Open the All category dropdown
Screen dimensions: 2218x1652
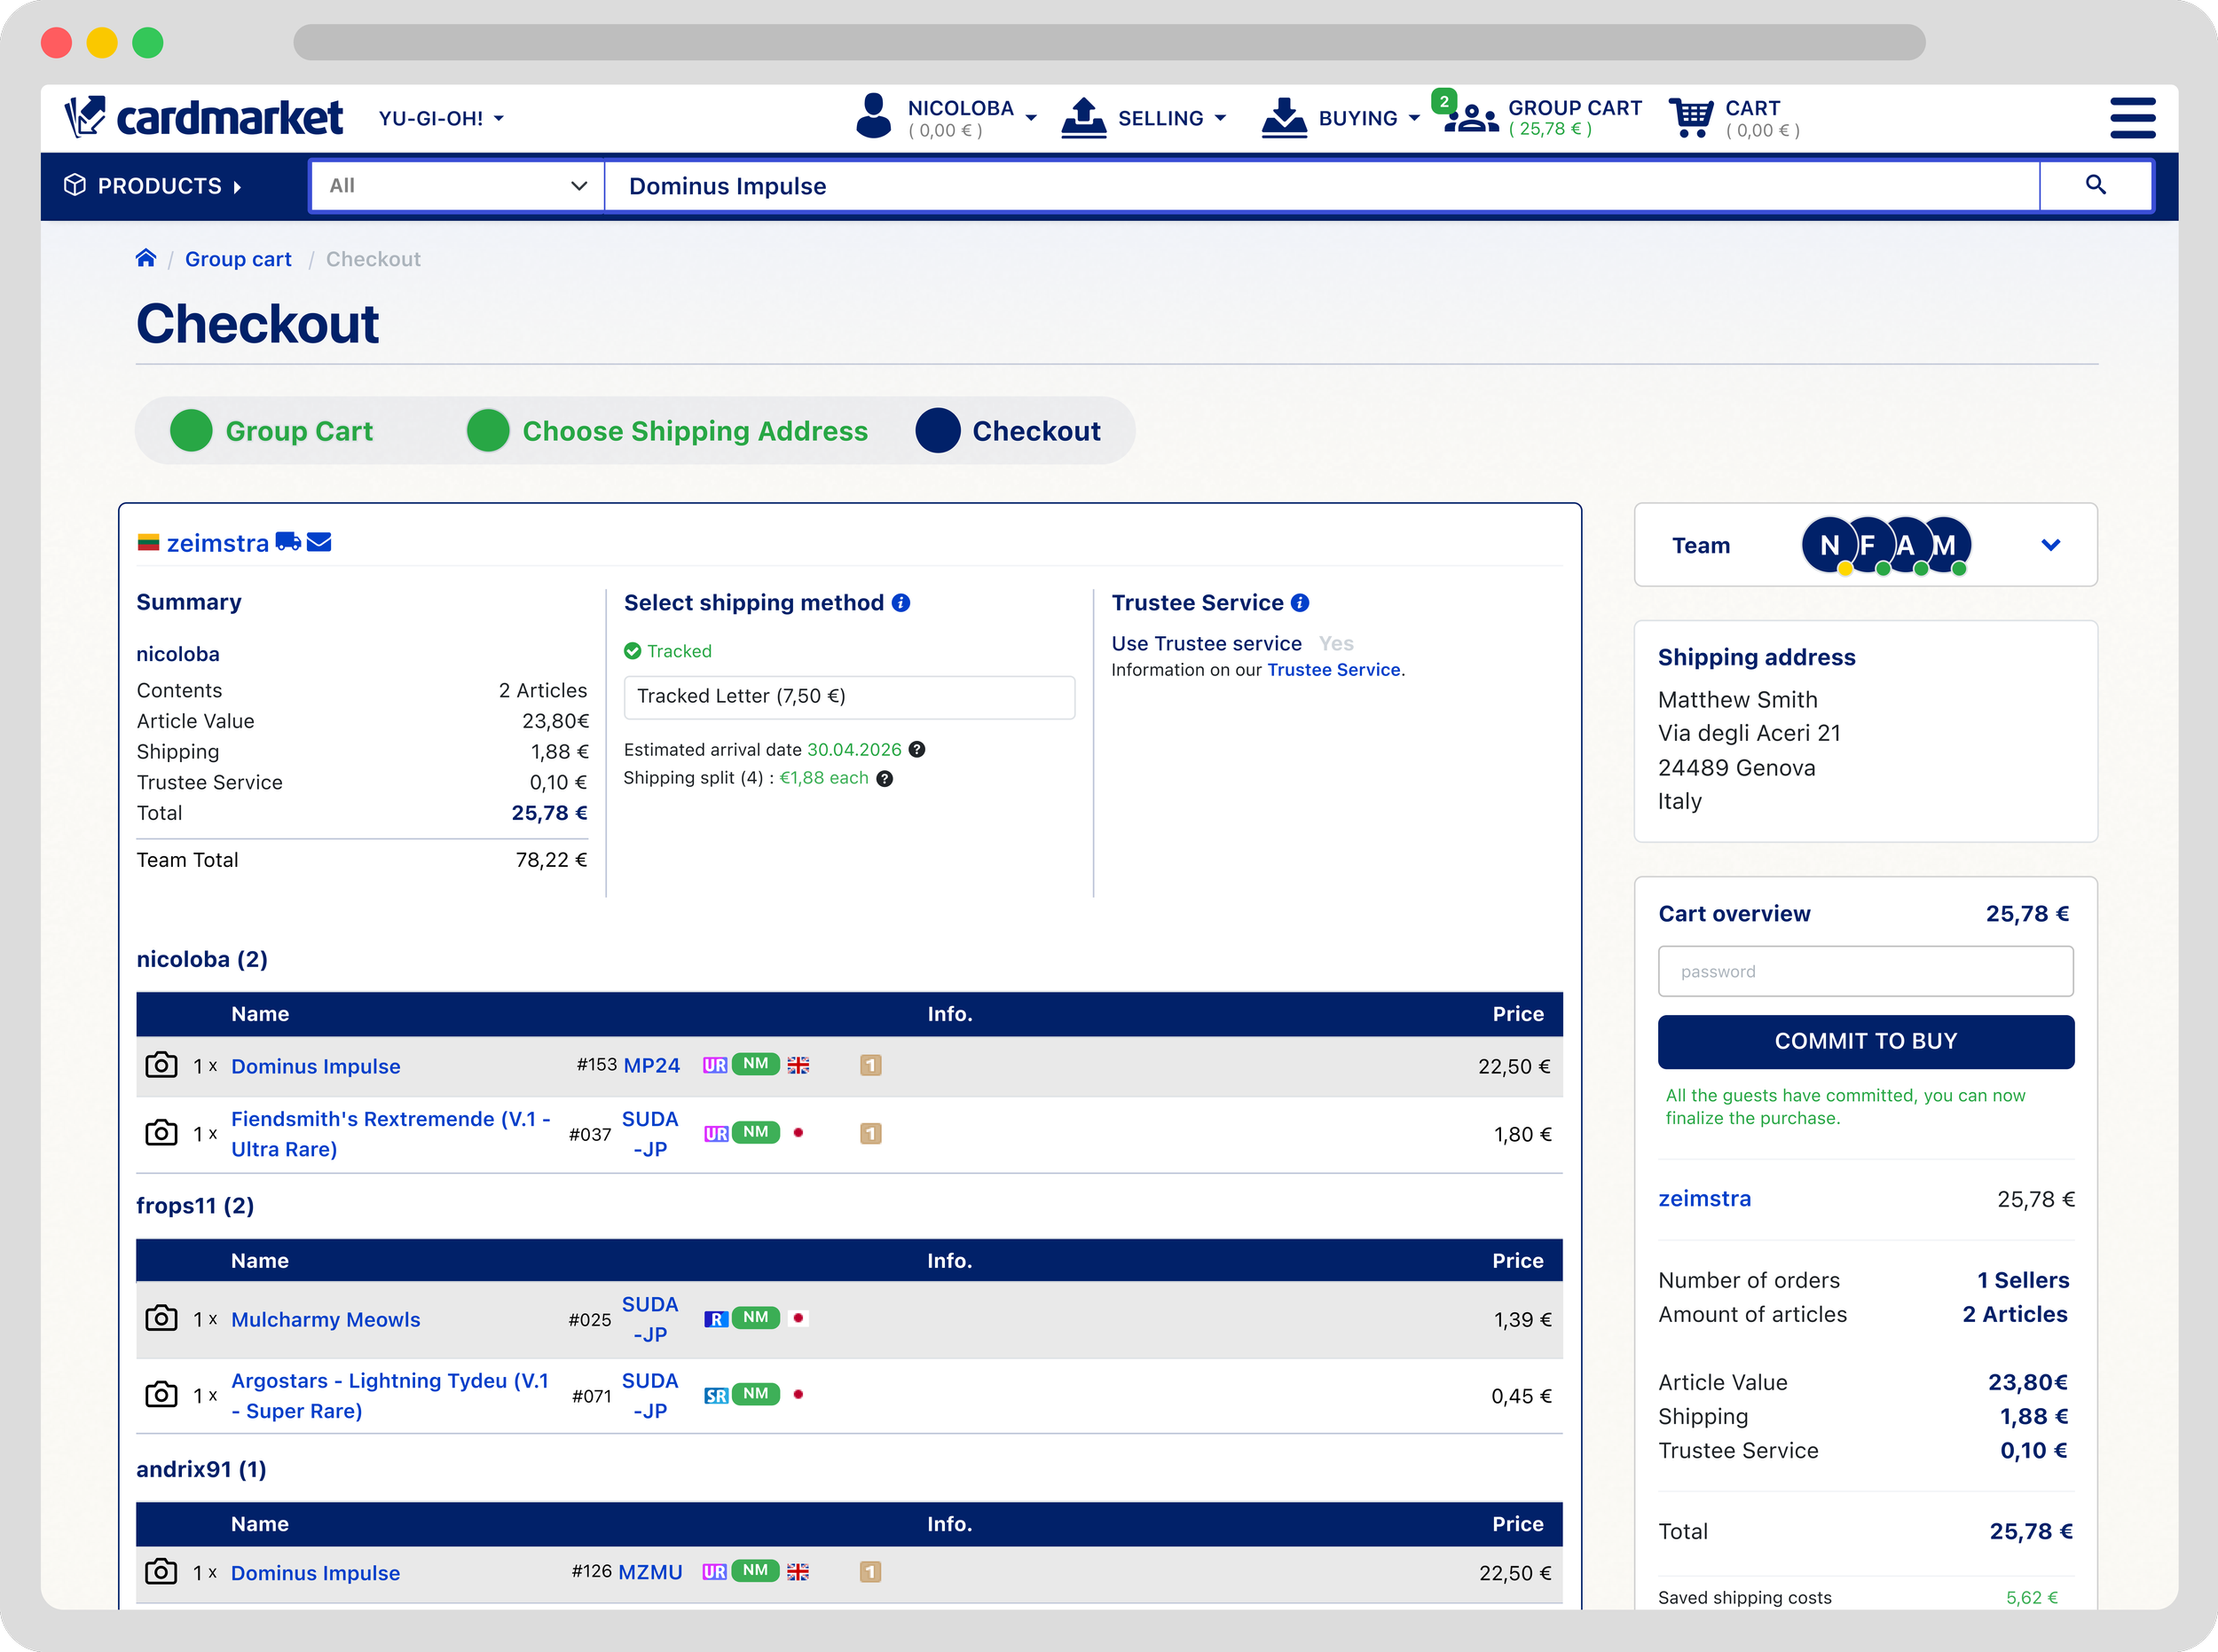click(457, 186)
